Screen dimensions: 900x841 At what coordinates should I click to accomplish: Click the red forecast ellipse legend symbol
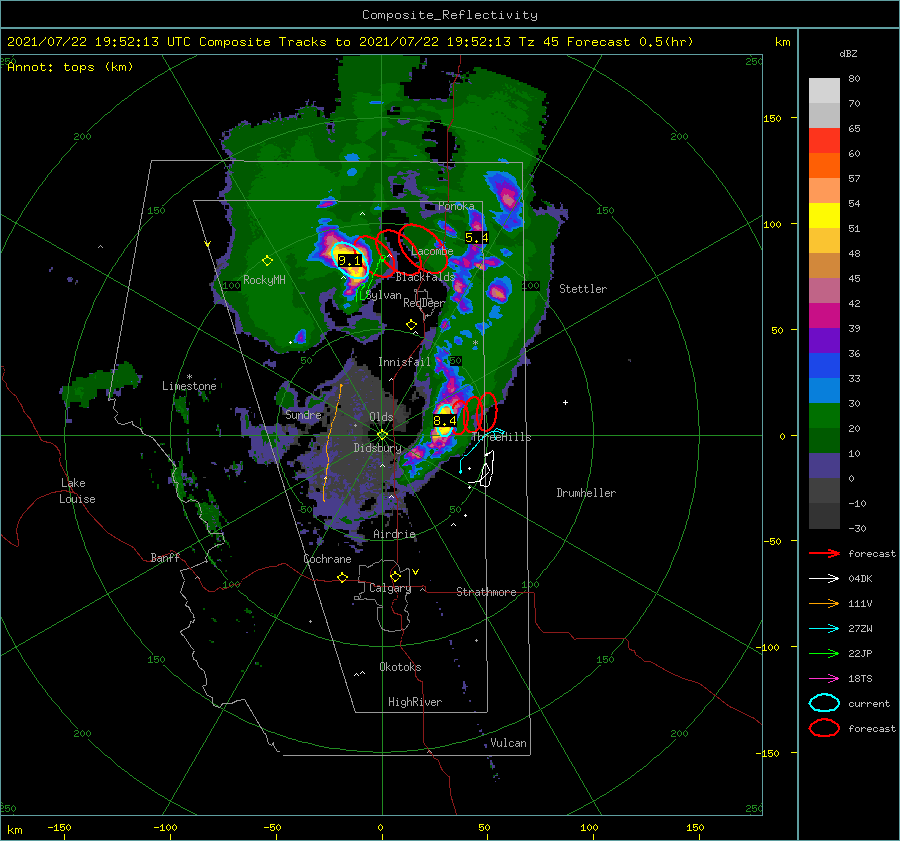point(824,728)
